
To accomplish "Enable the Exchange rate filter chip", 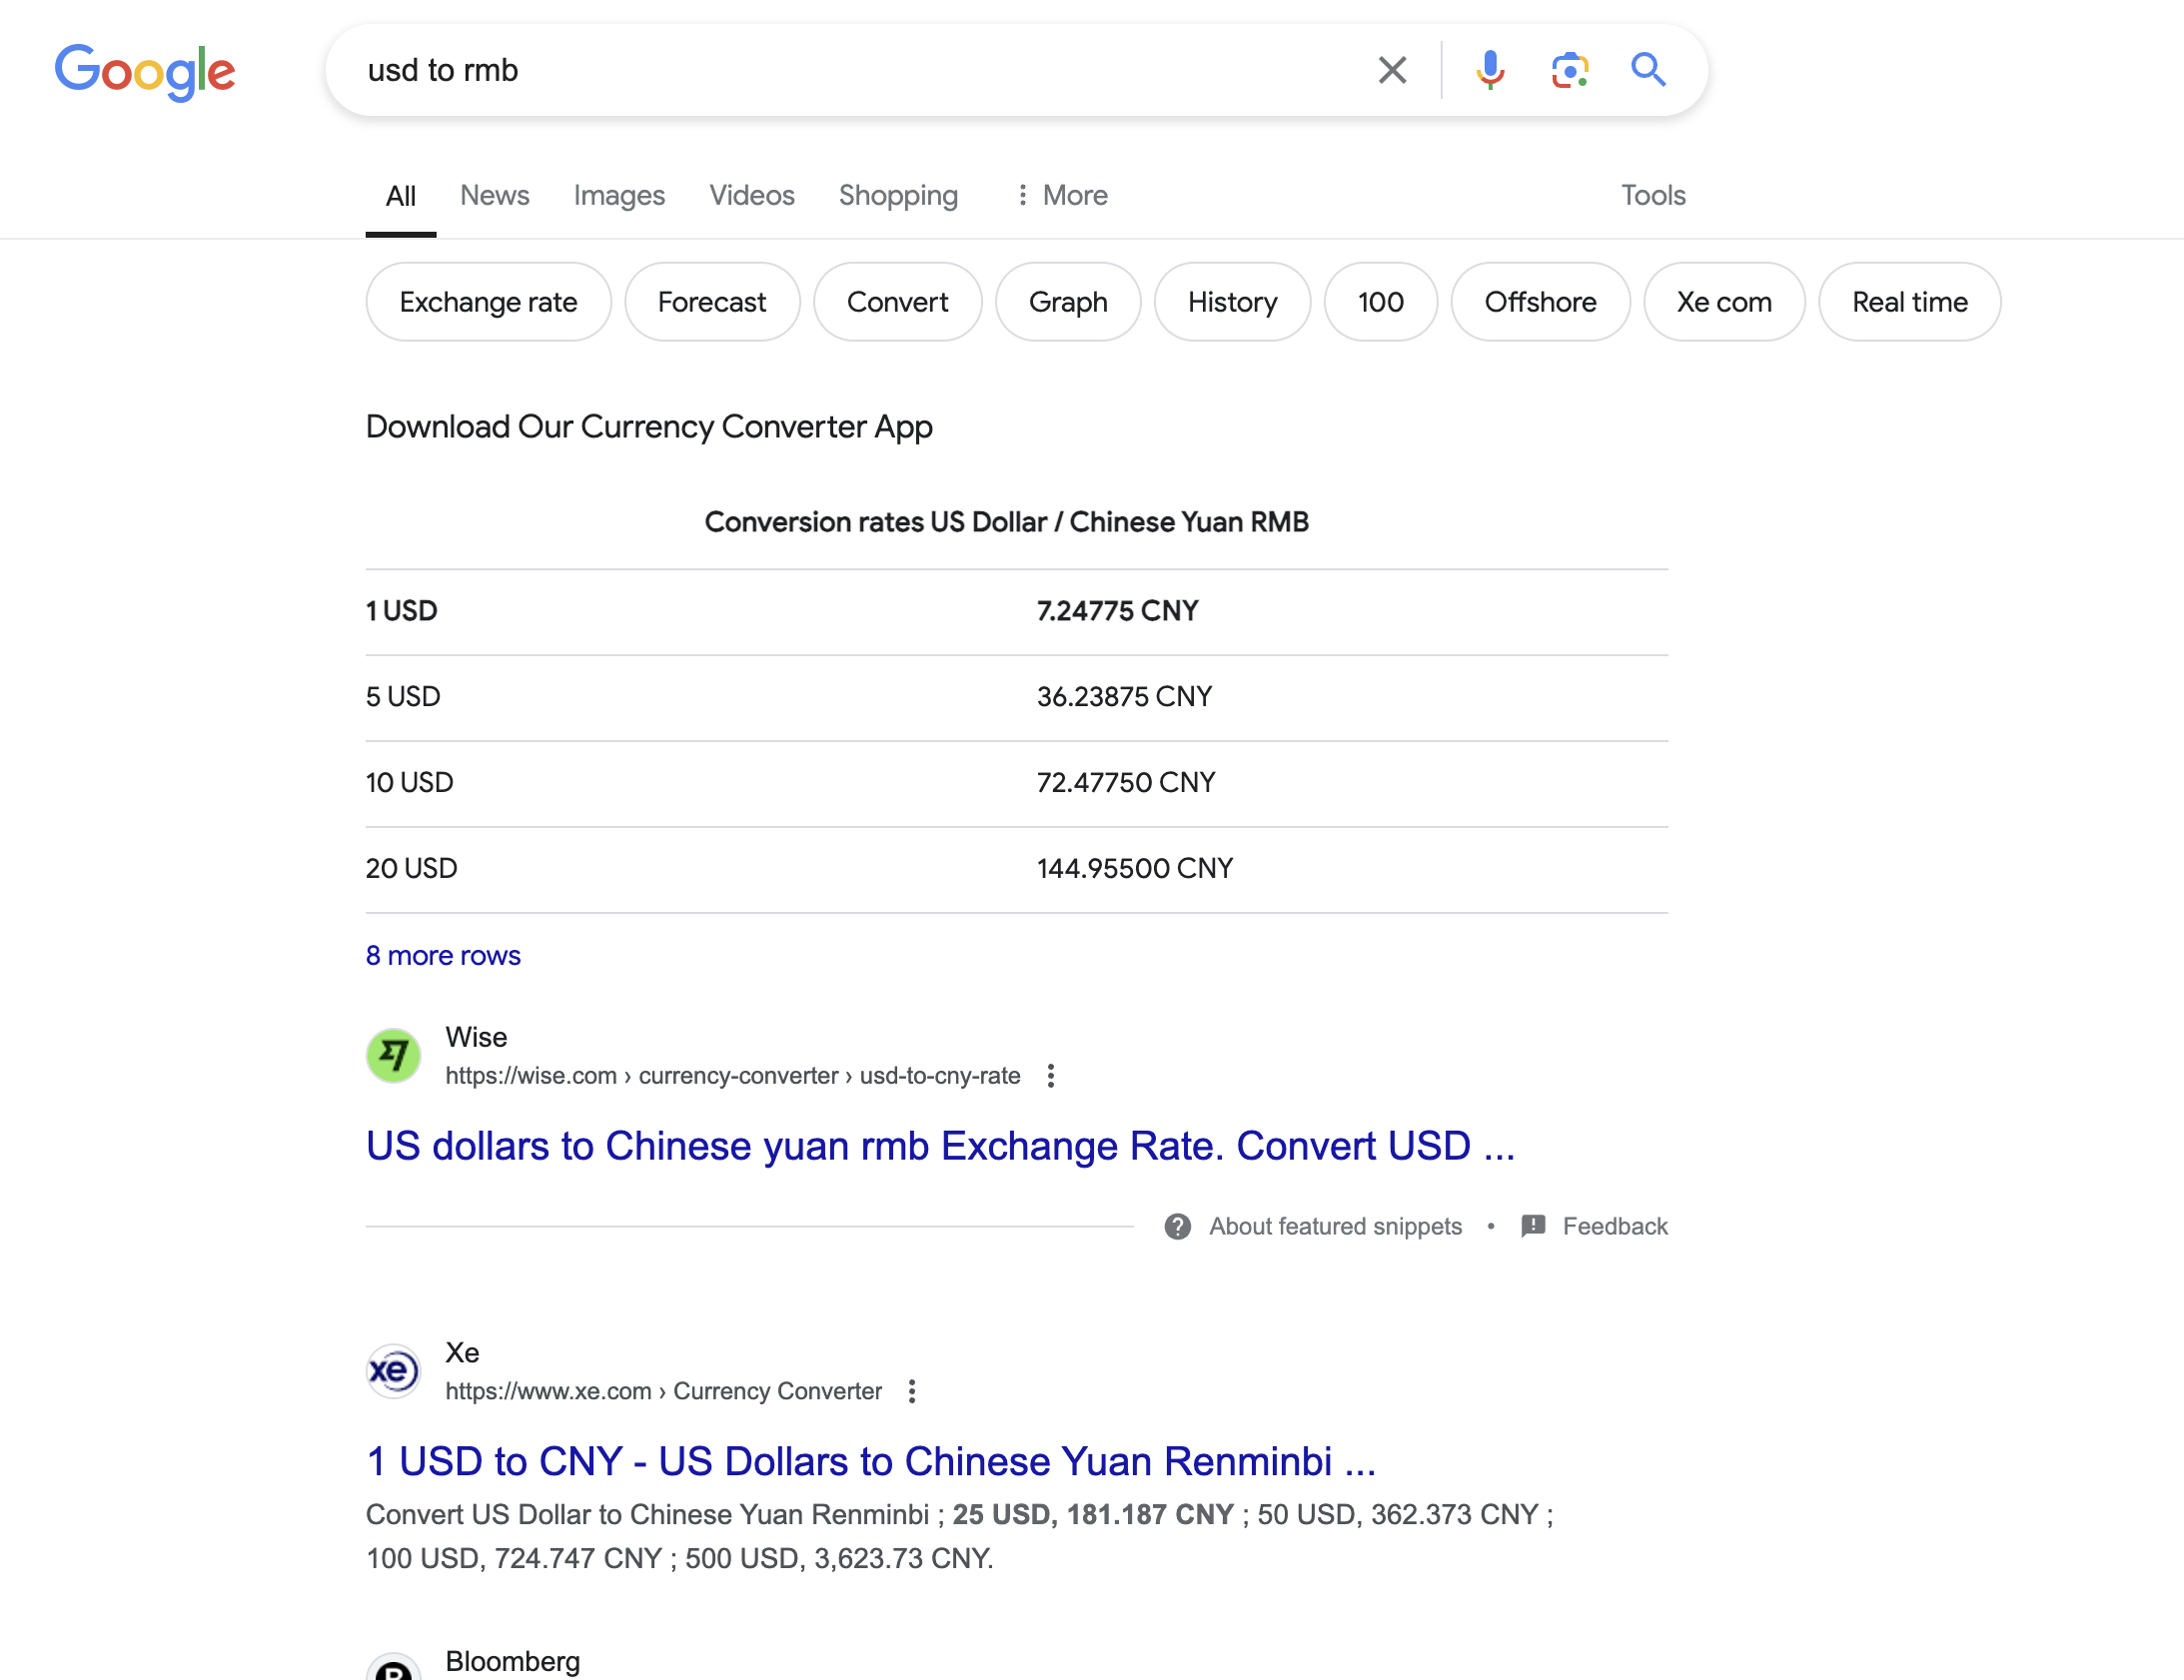I will click(x=488, y=302).
